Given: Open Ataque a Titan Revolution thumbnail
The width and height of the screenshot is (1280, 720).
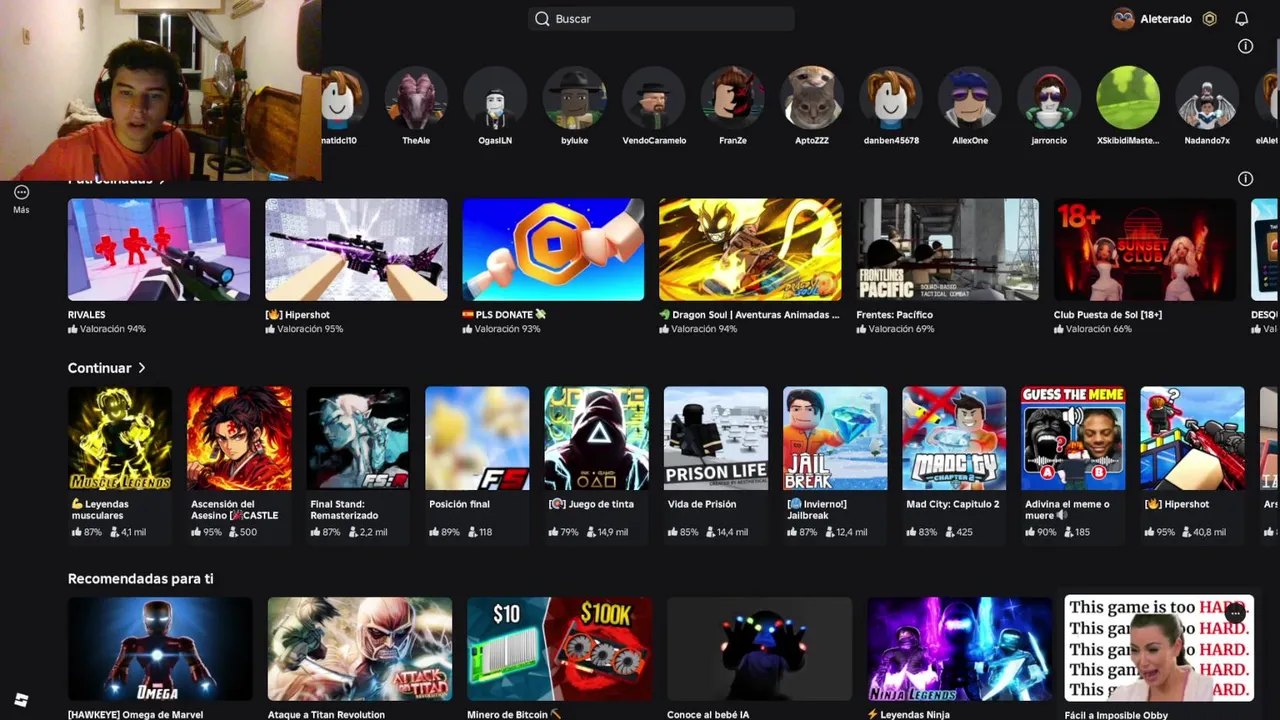Looking at the screenshot, I should pos(360,649).
